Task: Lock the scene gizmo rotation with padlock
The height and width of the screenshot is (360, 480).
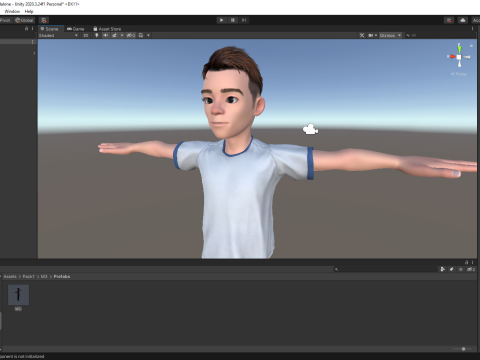Action: click(471, 45)
